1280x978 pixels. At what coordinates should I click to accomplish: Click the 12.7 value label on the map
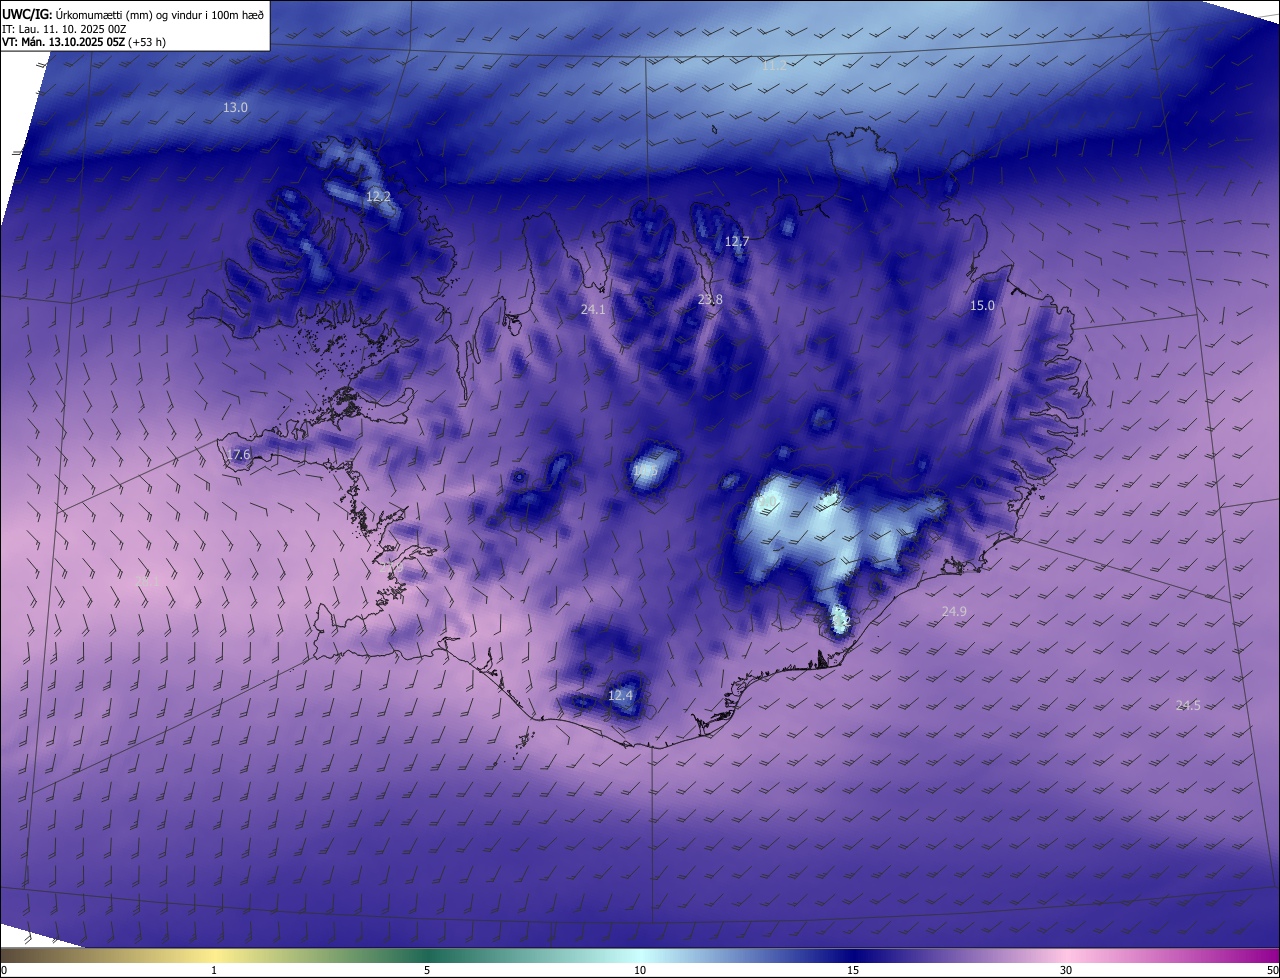coord(737,242)
